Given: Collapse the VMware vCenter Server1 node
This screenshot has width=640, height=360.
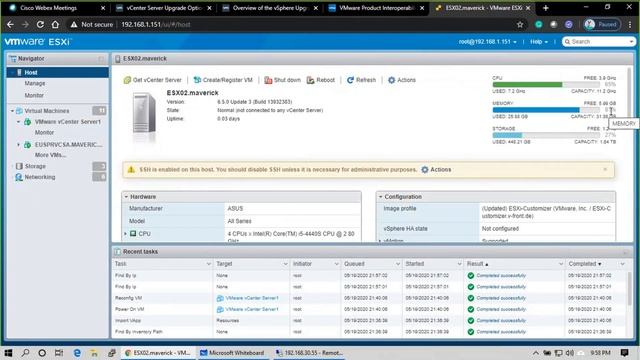Looking at the screenshot, I should point(18,122).
